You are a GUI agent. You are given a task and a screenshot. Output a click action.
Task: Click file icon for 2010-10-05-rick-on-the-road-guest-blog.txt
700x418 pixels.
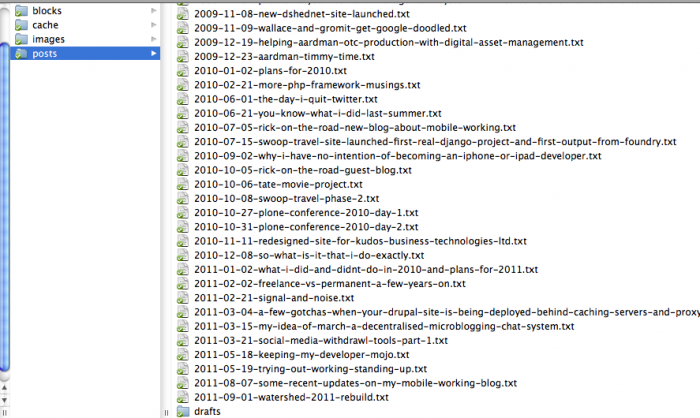point(183,170)
